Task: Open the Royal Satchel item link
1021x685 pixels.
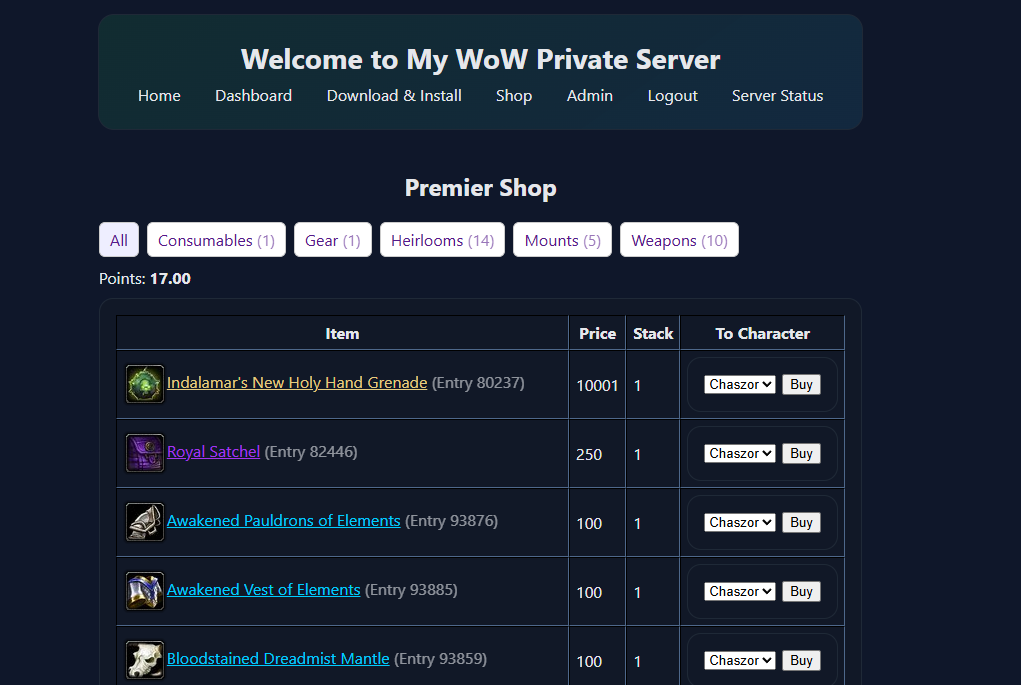Action: (214, 452)
